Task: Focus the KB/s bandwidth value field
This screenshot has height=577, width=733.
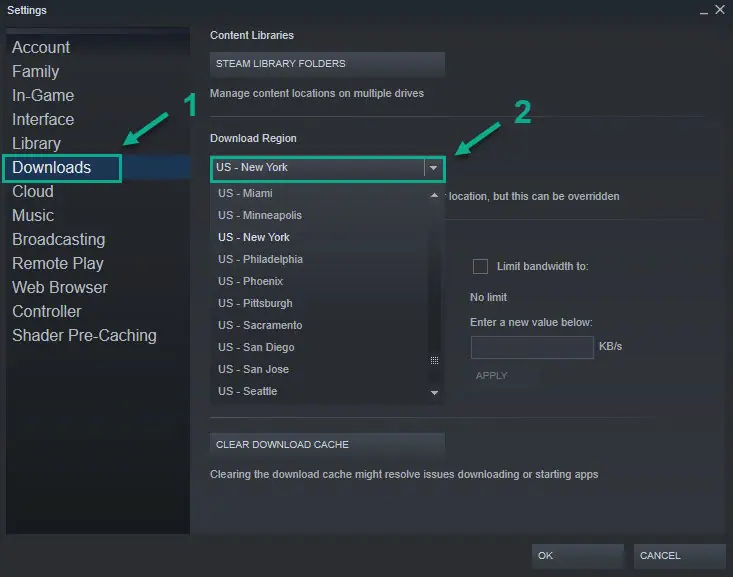Action: click(532, 347)
